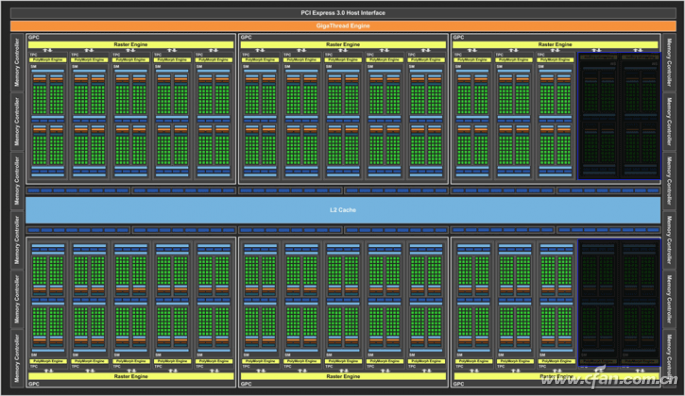Image resolution: width=685 pixels, height=396 pixels.
Task: Click the topmost Memory Controller on right edge
Action: pyautogui.click(x=669, y=62)
